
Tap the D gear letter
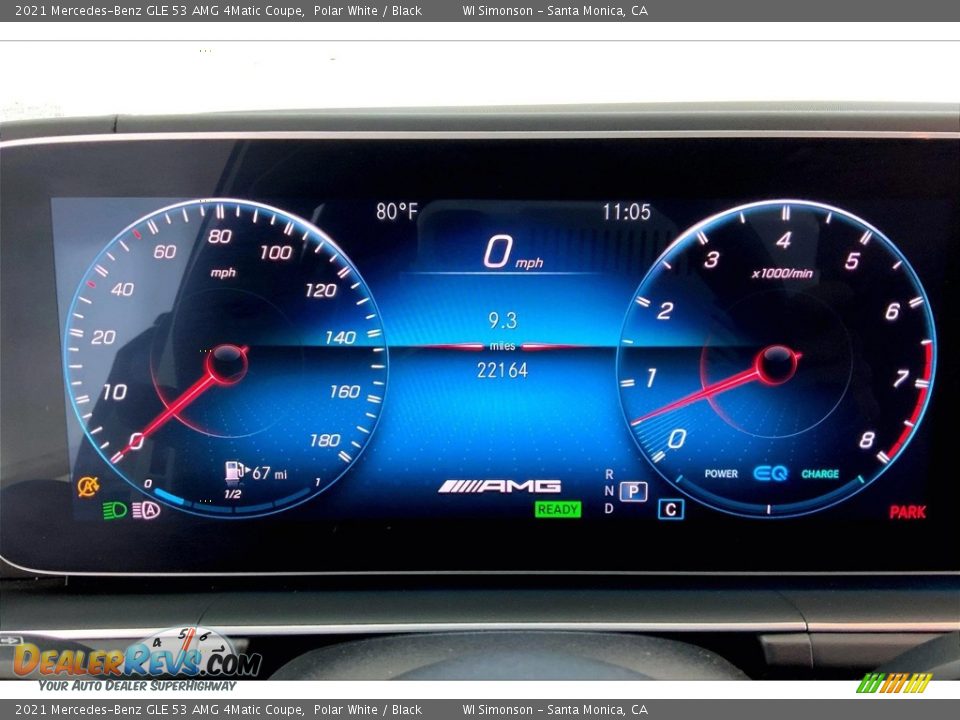click(609, 509)
